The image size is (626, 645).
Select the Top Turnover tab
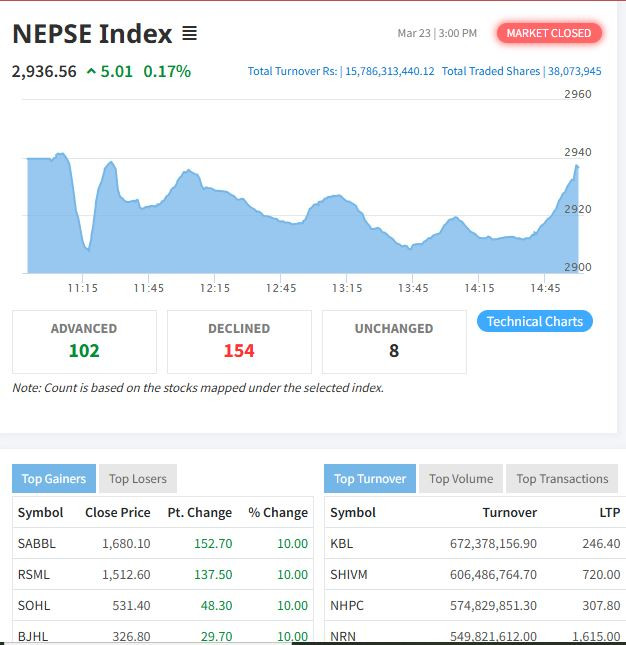[x=370, y=479]
